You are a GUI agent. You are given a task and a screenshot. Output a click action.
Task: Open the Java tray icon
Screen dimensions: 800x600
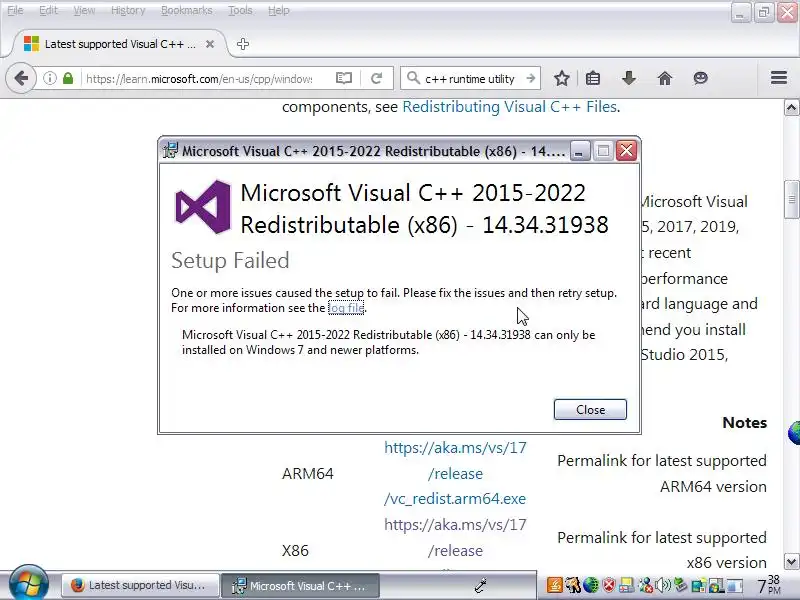click(555, 585)
